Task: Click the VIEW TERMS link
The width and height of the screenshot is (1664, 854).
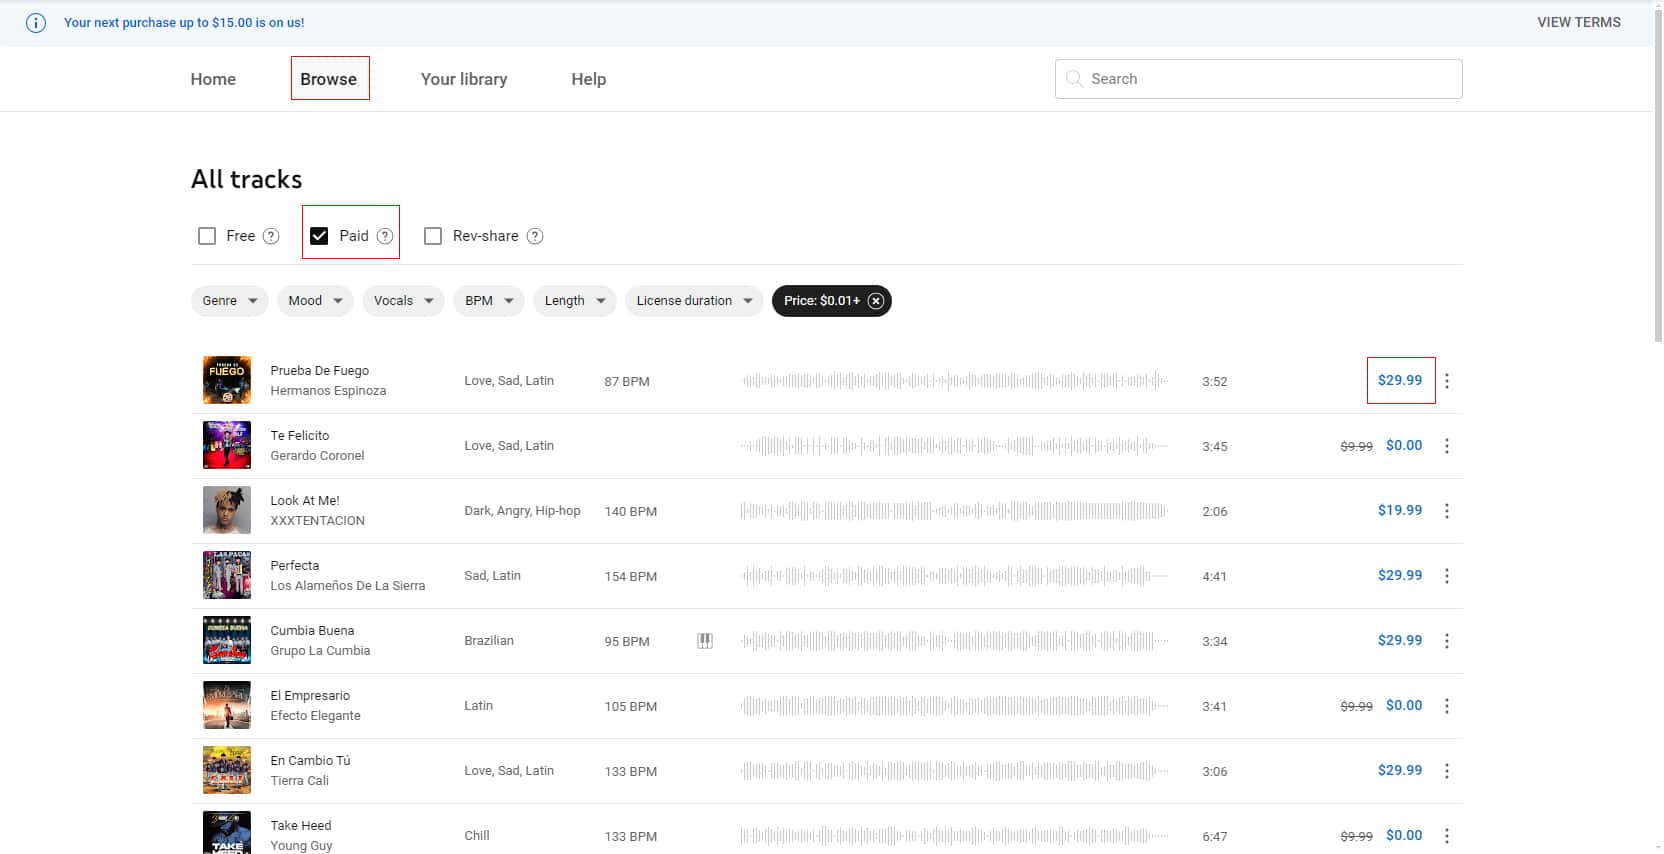Action: [1578, 22]
